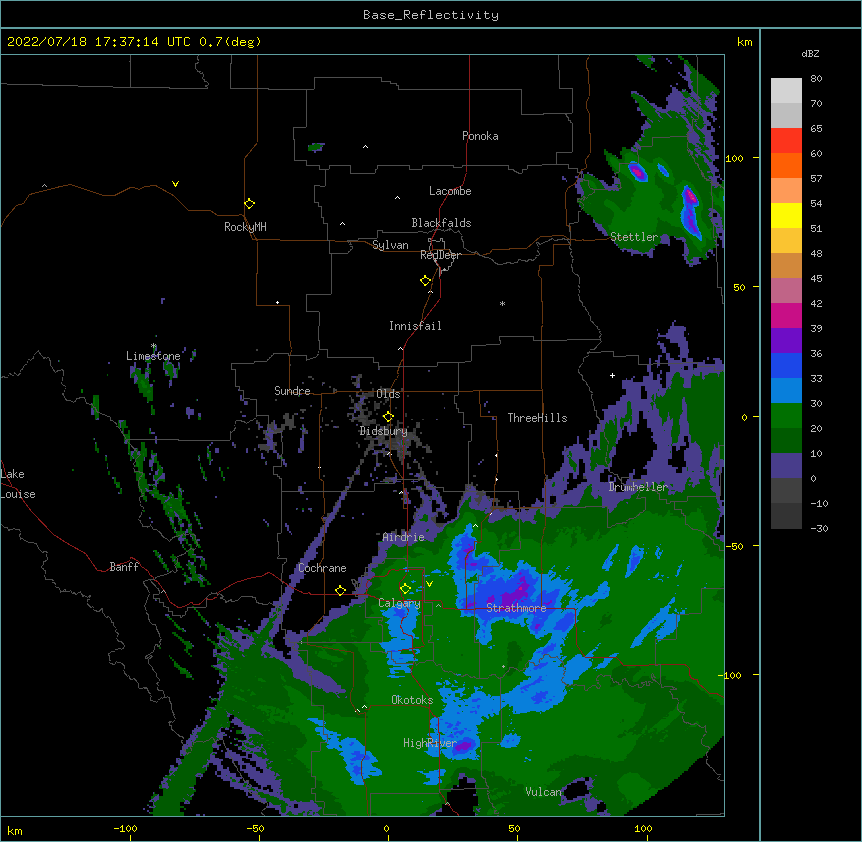Click the Sylvan label
The height and width of the screenshot is (842, 862).
[x=390, y=245]
